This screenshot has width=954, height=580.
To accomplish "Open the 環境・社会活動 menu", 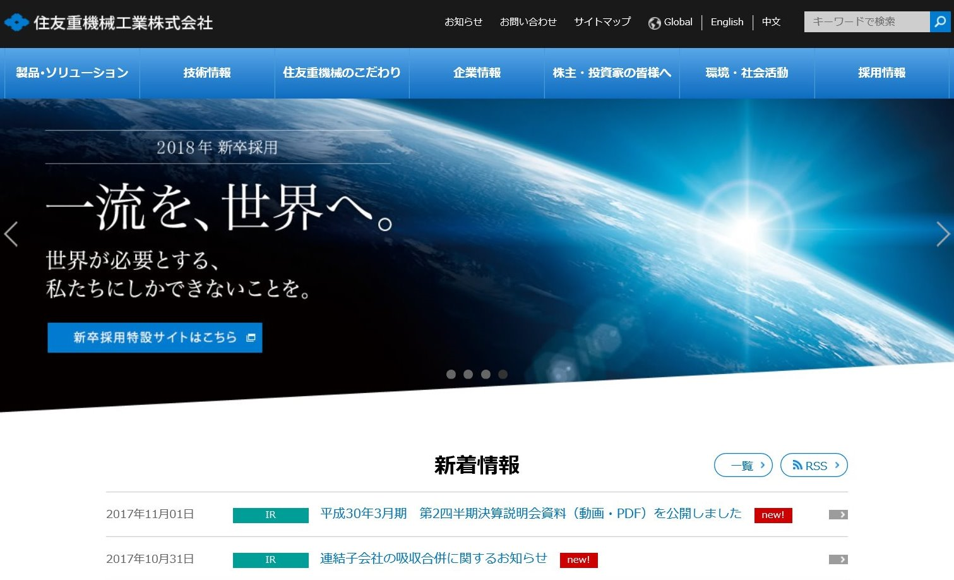I will (747, 73).
